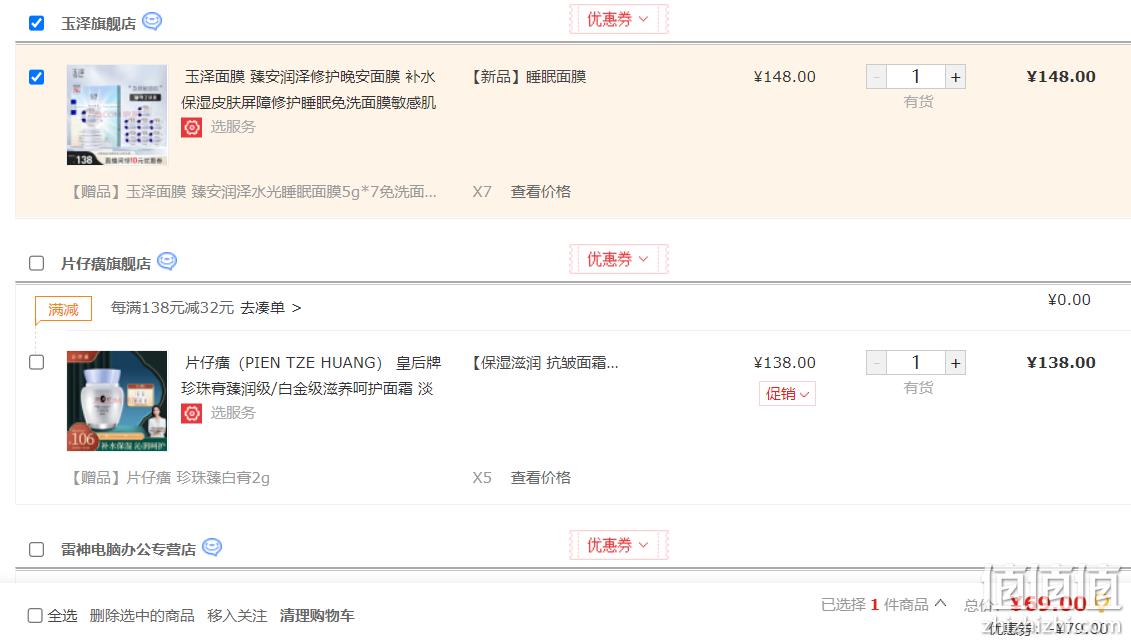Click 删除选中的商品
Viewport: 1131px width, 643px height.
tap(142, 616)
